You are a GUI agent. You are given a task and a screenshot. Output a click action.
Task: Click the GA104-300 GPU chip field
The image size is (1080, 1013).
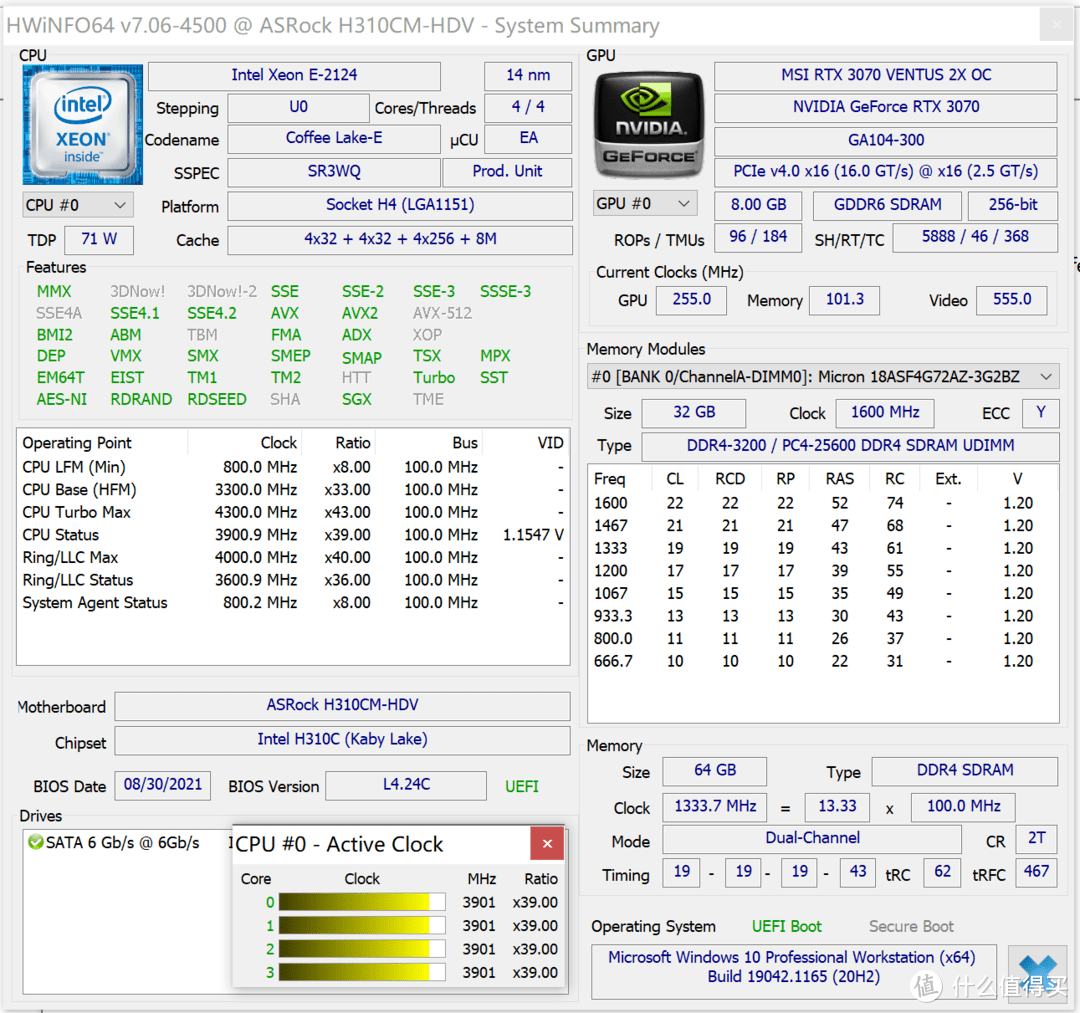886,140
